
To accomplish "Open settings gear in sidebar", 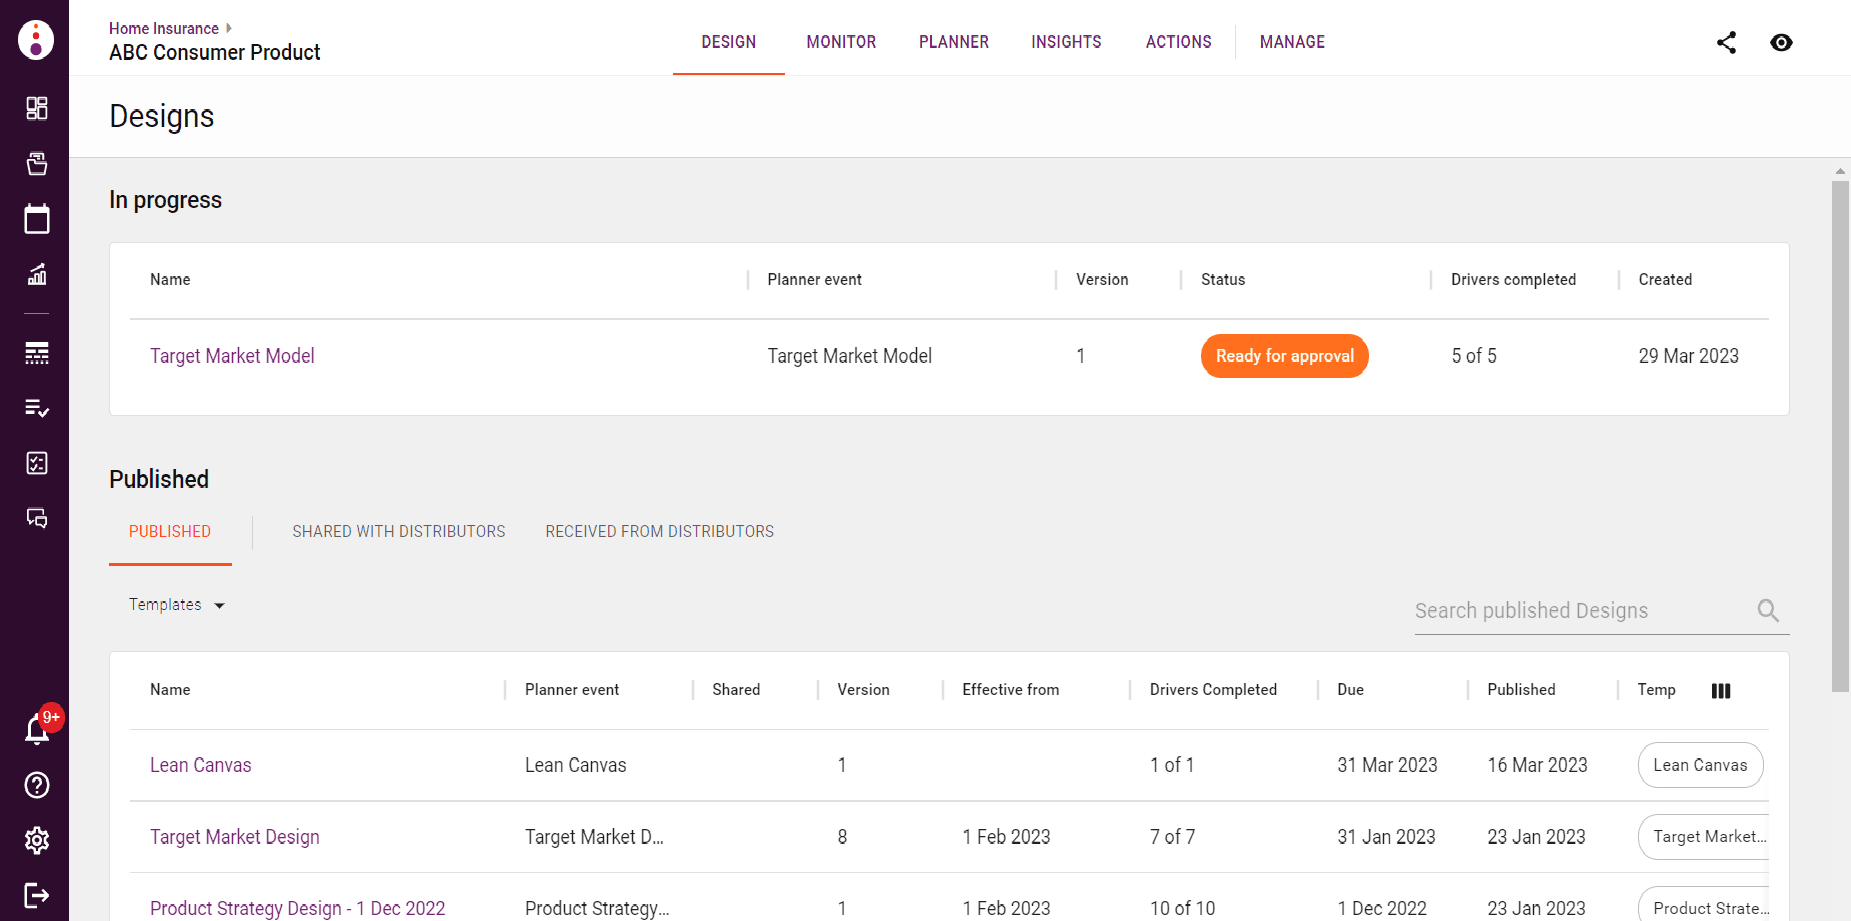I will pyautogui.click(x=37, y=840).
